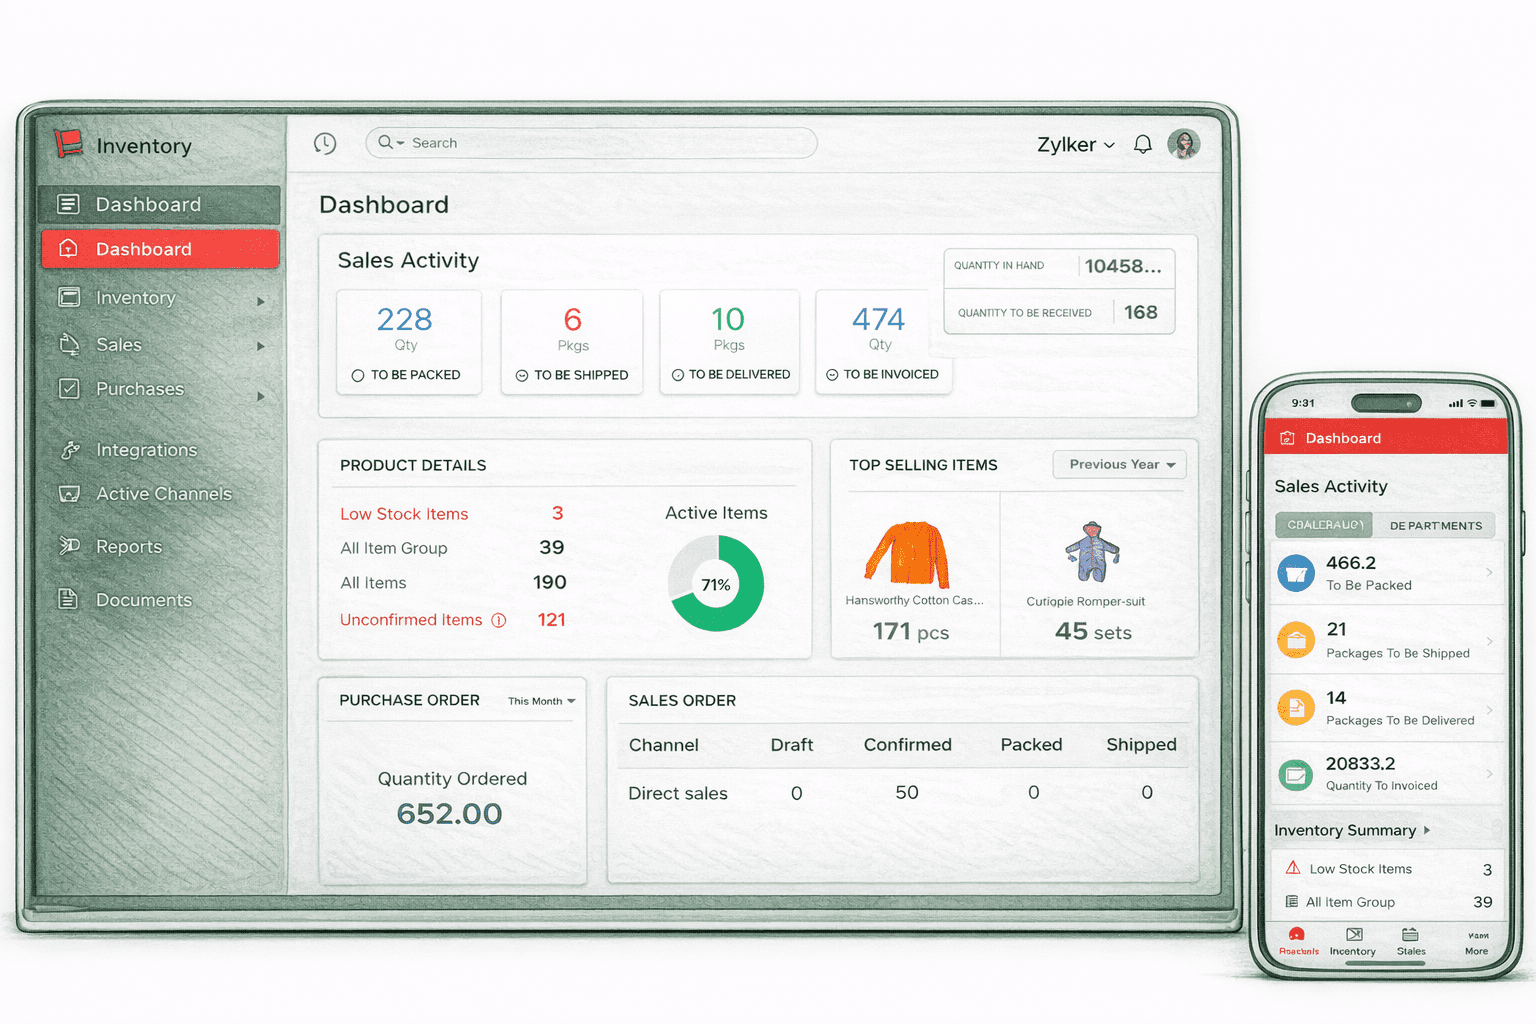Tap the Inventory icon on the phone navbar
Image resolution: width=1536 pixels, height=1024 pixels.
click(1352, 942)
